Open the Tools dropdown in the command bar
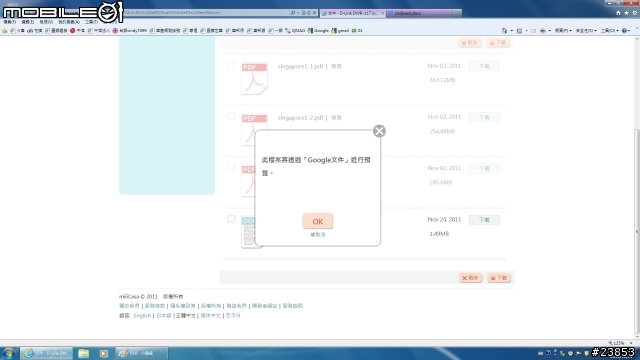The height and width of the screenshot is (360, 640). (610, 31)
